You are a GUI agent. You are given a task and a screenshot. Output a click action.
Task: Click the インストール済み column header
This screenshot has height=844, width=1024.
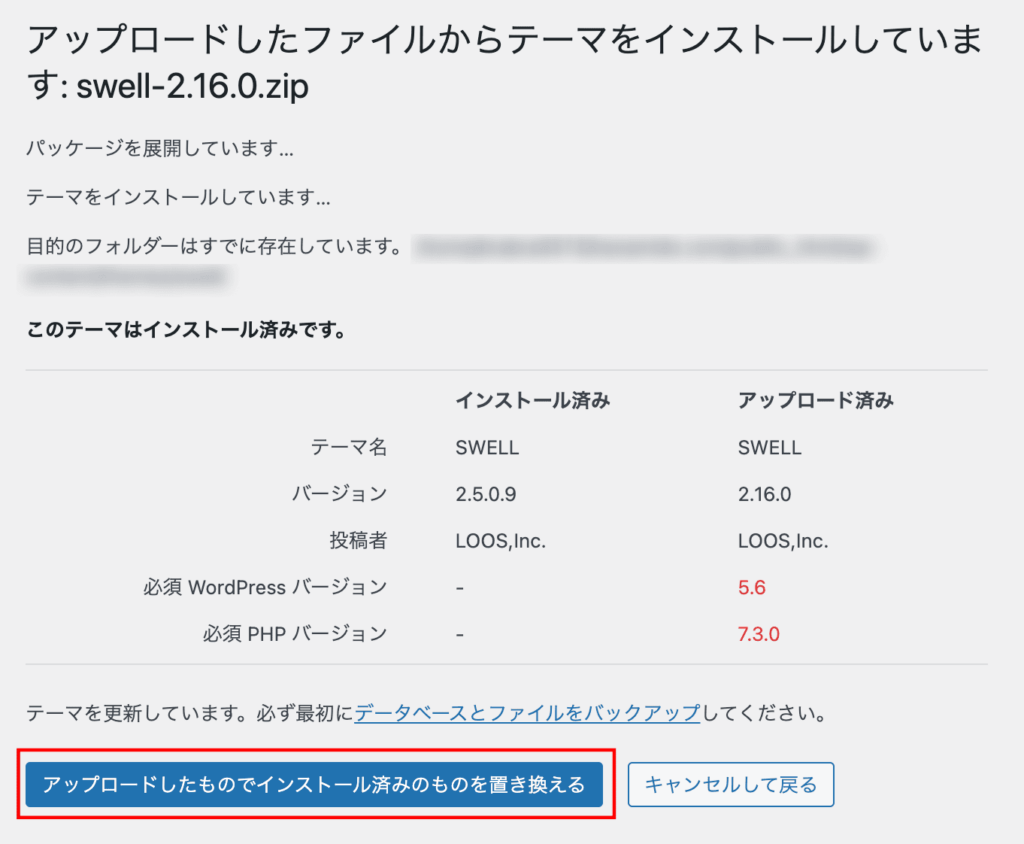pyautogui.click(x=532, y=401)
